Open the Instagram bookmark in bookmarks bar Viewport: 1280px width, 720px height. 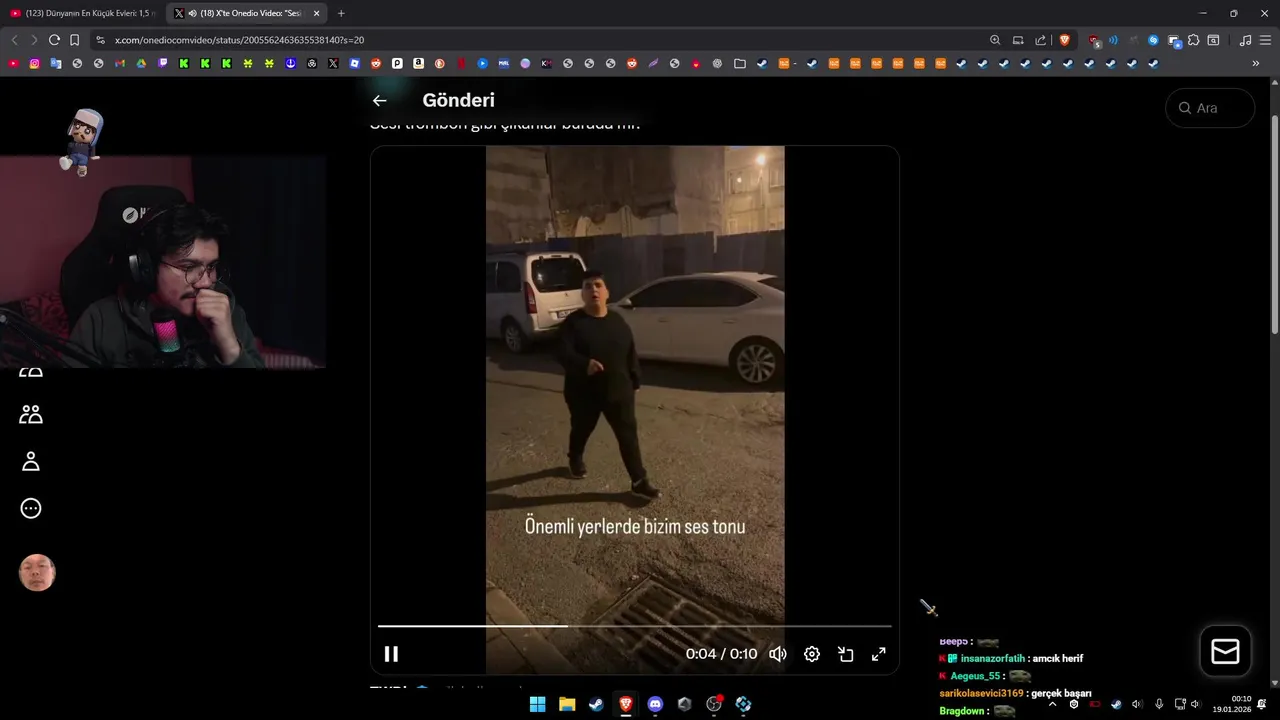point(34,63)
